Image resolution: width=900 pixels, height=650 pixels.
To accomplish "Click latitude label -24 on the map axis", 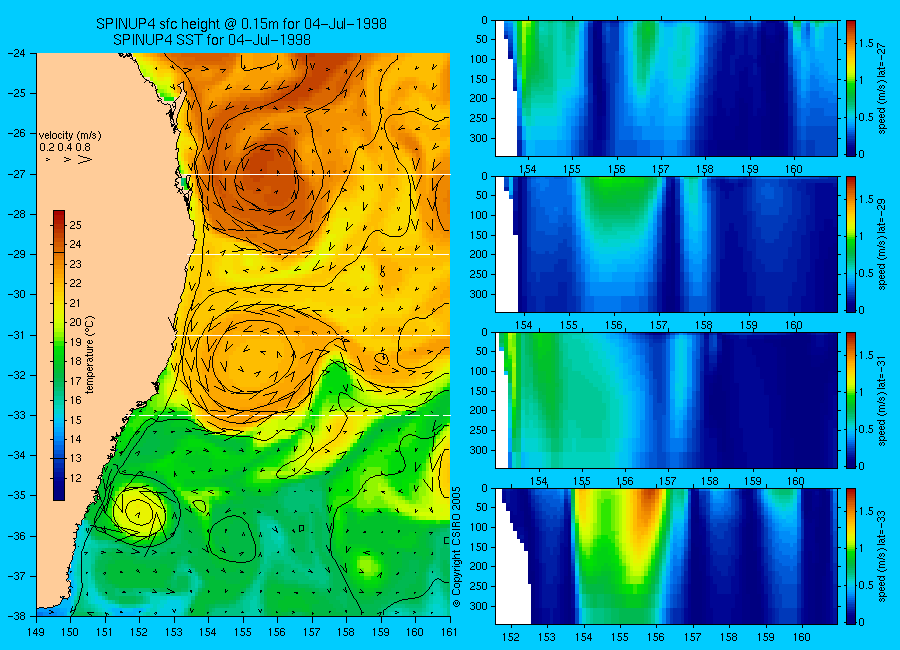I will click(x=17, y=53).
